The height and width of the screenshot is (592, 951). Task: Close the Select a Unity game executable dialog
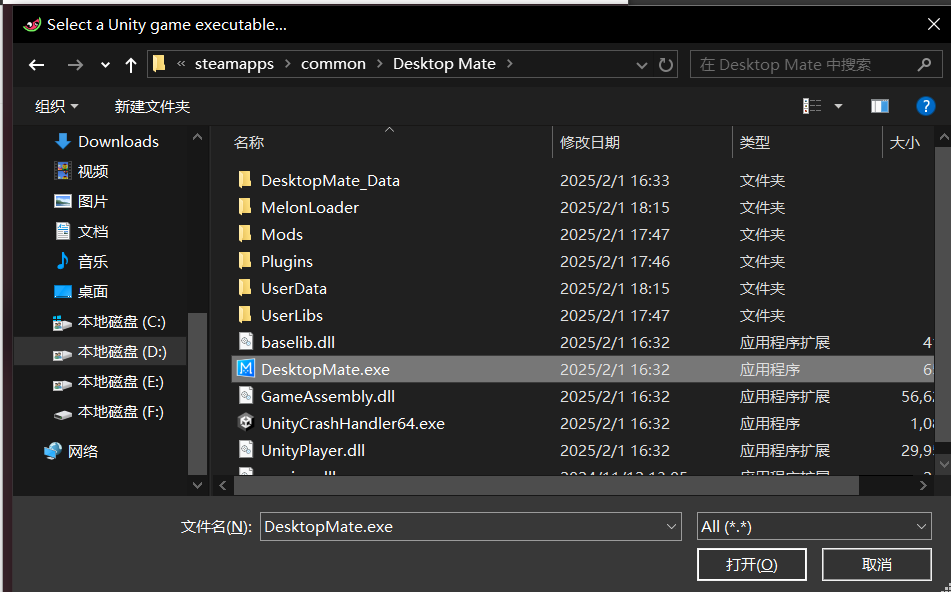coord(934,24)
